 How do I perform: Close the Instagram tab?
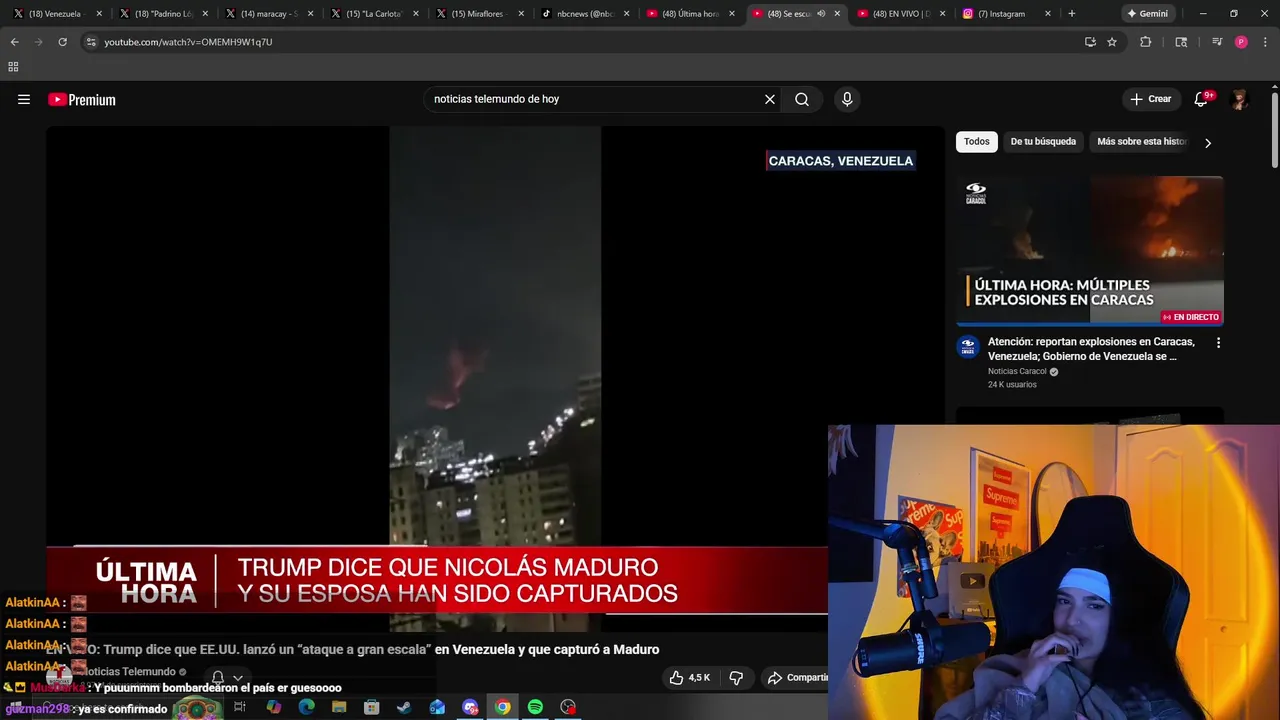point(1048,14)
